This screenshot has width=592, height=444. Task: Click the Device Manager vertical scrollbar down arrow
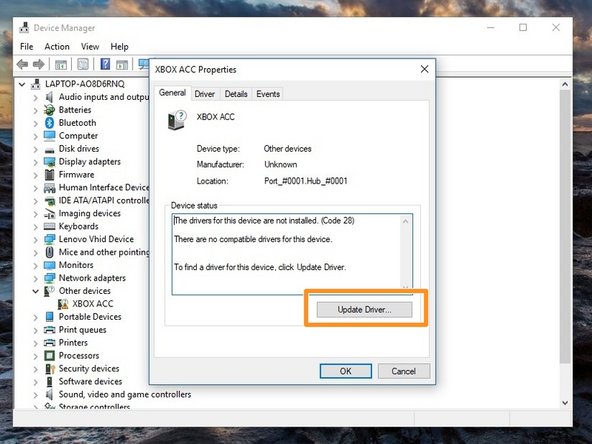(x=565, y=403)
